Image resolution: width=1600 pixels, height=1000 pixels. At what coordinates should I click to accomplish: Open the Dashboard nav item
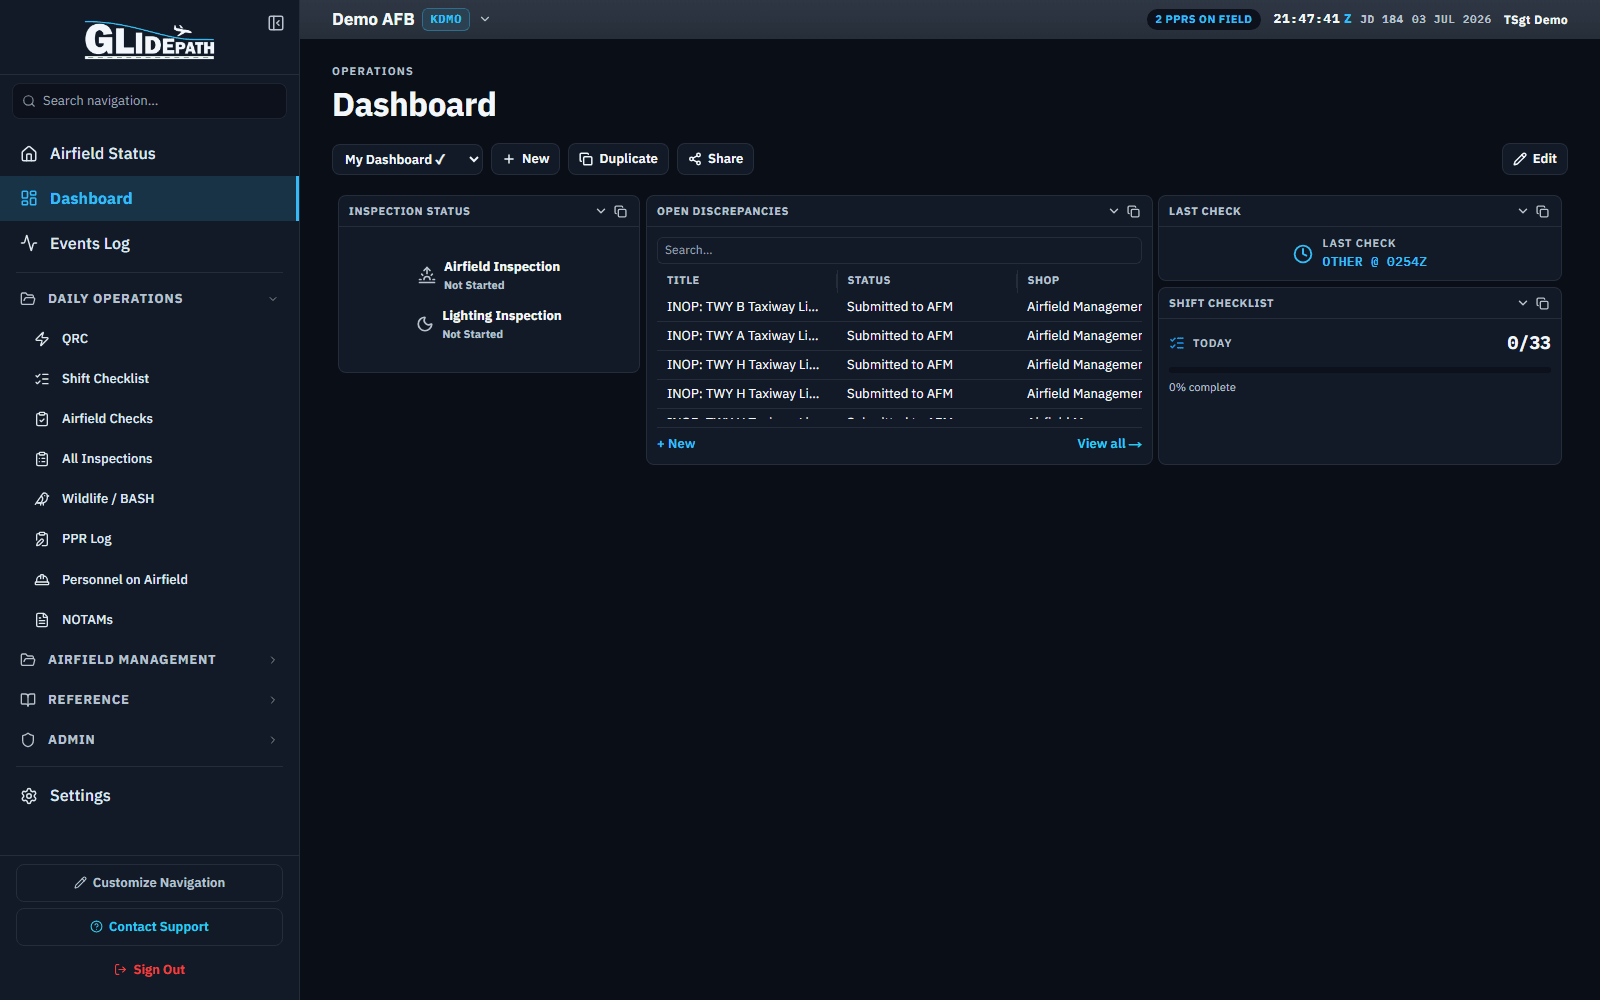click(x=149, y=198)
